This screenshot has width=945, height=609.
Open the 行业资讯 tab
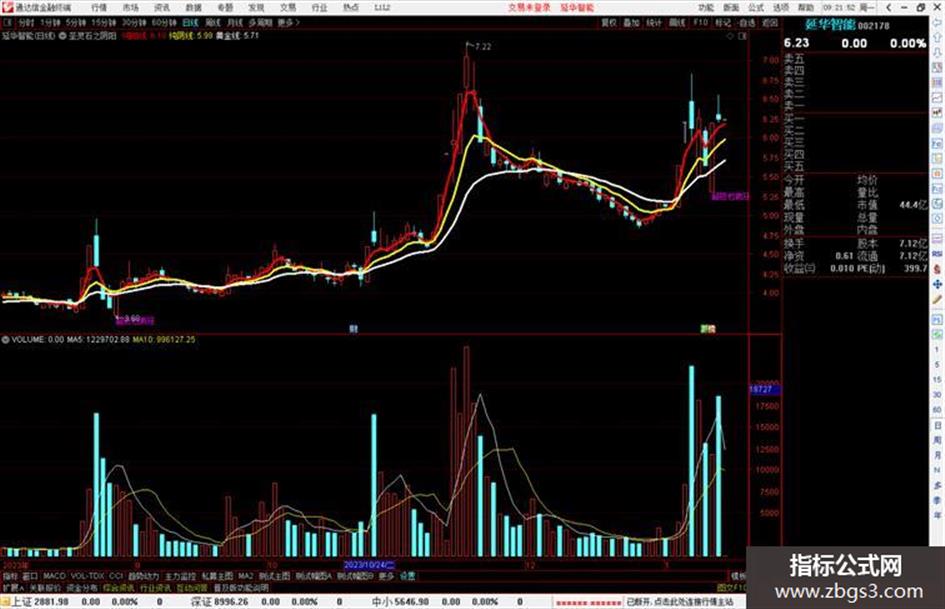click(155, 588)
